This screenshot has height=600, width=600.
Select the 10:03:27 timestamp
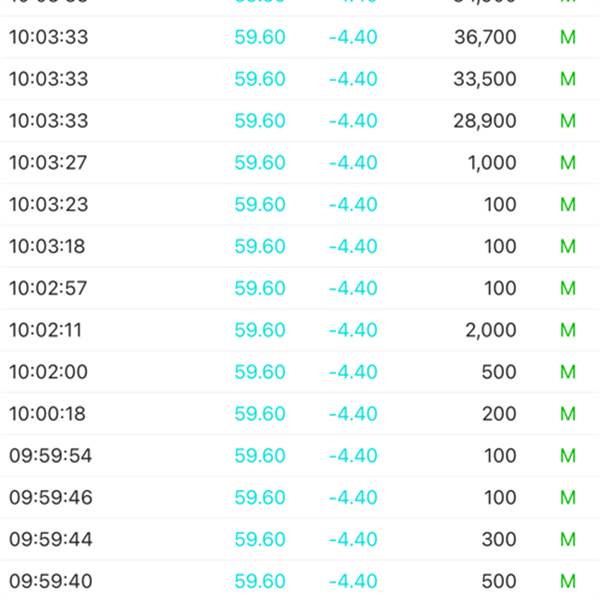[x=48, y=163]
